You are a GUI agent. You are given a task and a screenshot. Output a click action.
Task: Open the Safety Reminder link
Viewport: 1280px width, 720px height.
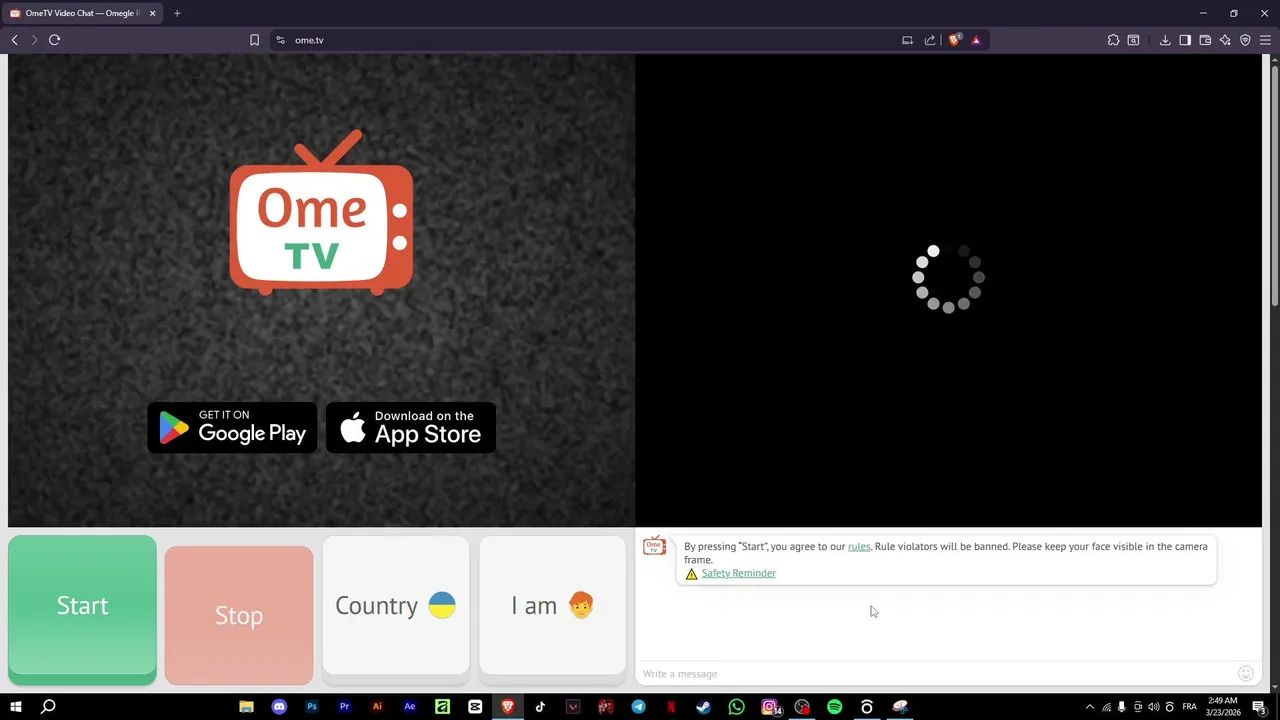coord(739,573)
